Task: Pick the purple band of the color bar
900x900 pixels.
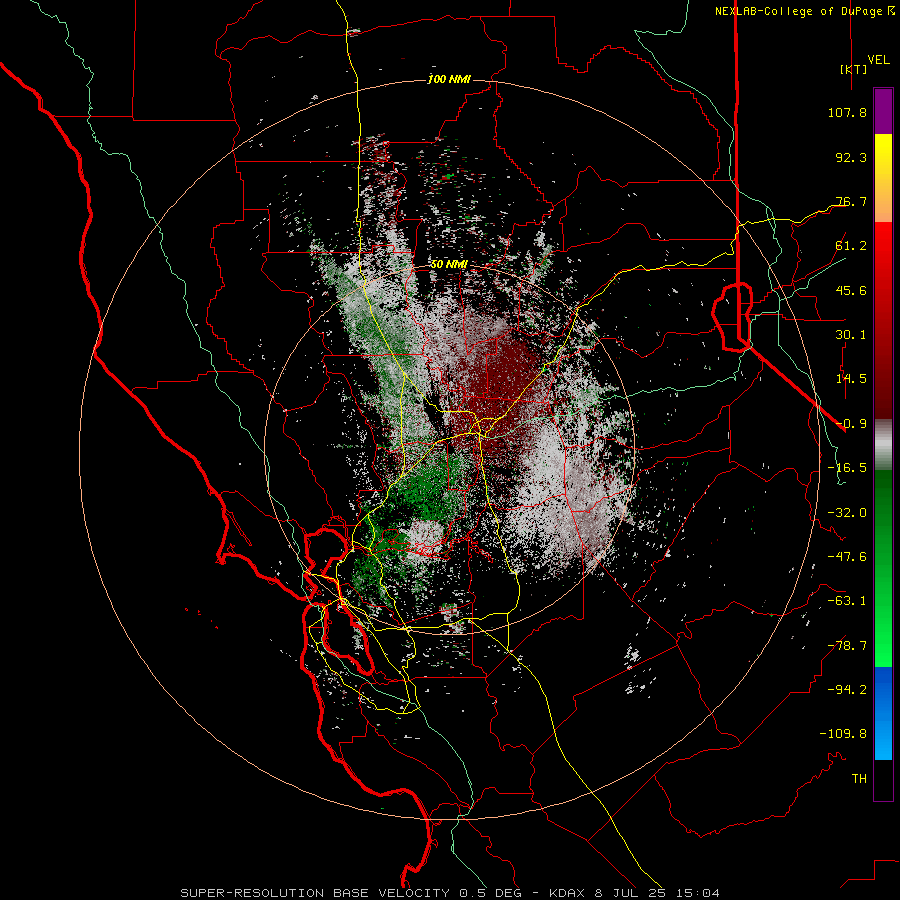Action: 883,112
